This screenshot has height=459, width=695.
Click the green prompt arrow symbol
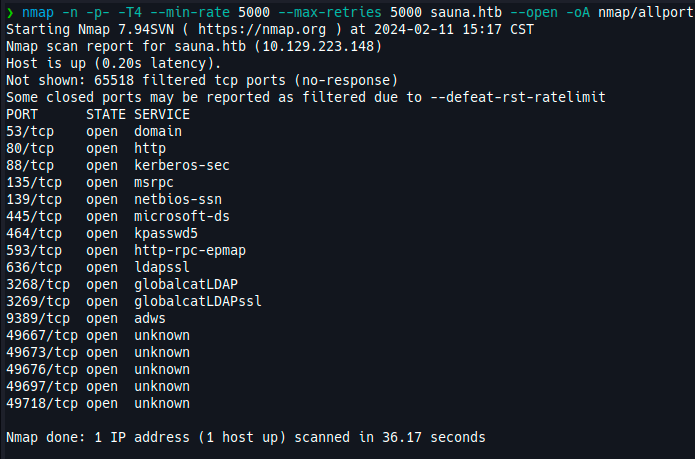10,12
